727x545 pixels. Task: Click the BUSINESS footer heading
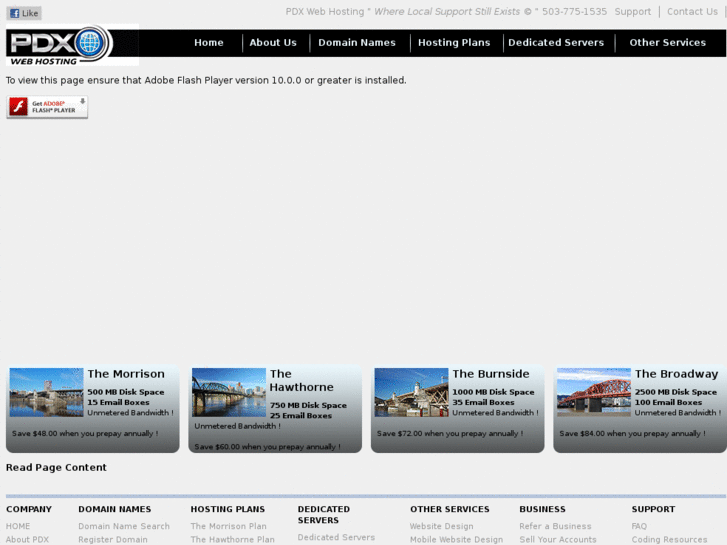(542, 509)
